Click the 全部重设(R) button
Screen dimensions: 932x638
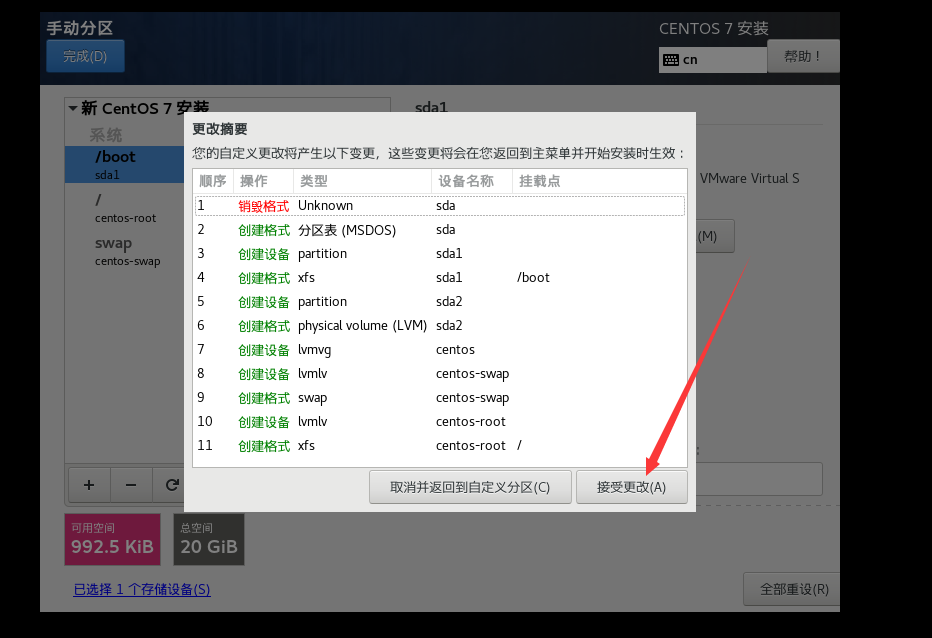793,589
